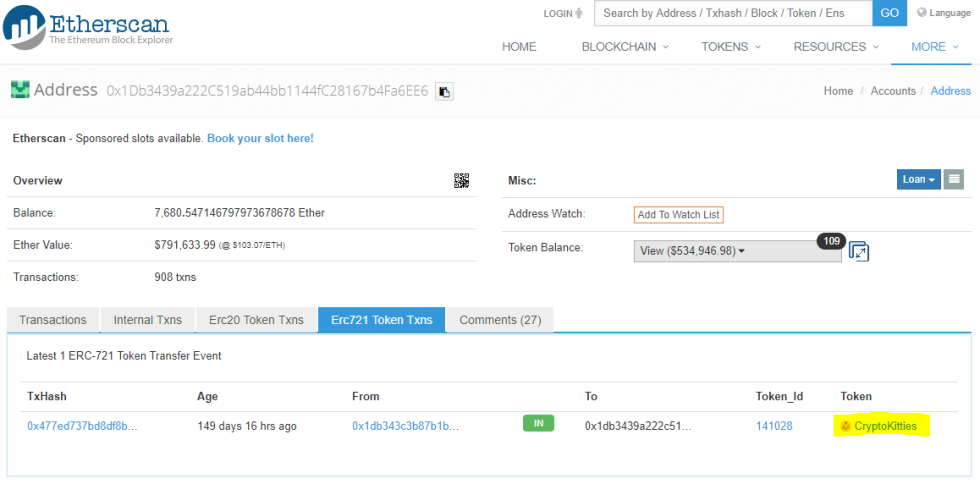Open the RESOURCES navigation menu

835,47
